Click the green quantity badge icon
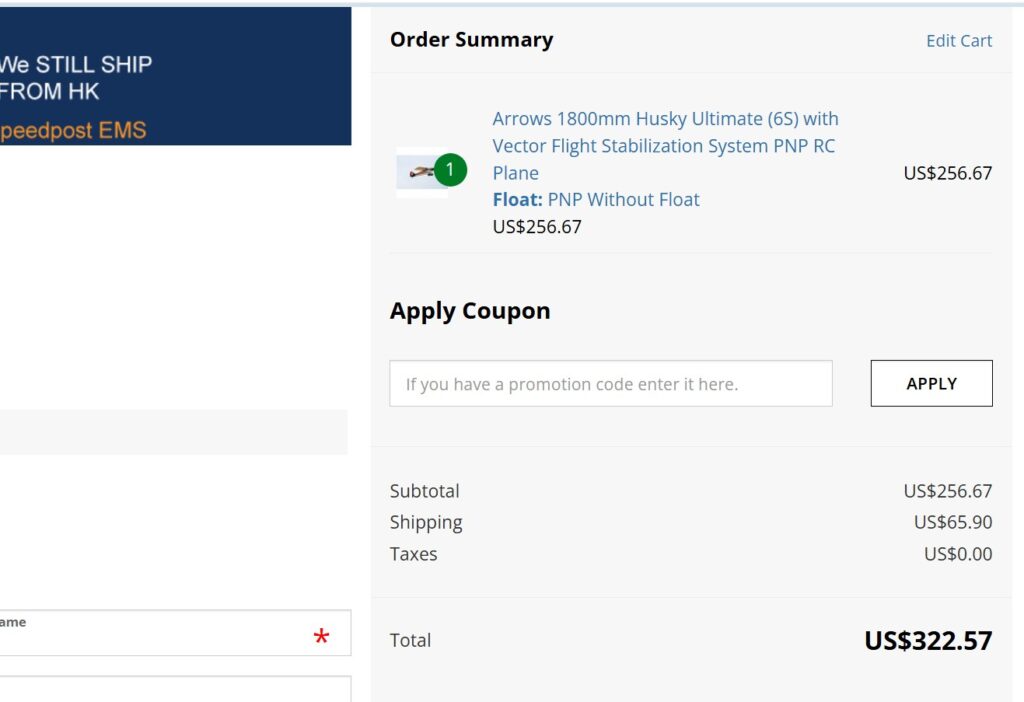Image resolution: width=1024 pixels, height=702 pixels. tap(450, 170)
